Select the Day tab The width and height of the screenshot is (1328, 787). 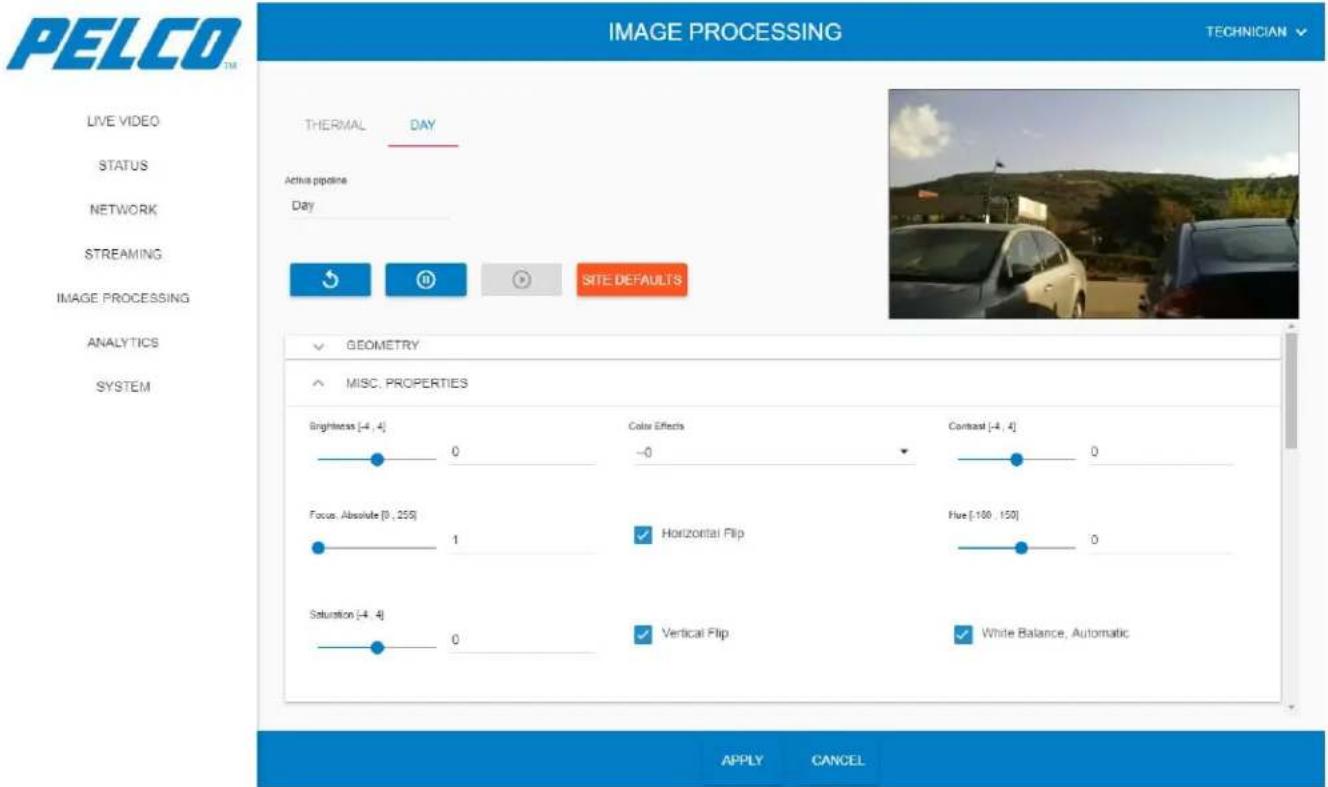pos(423,125)
